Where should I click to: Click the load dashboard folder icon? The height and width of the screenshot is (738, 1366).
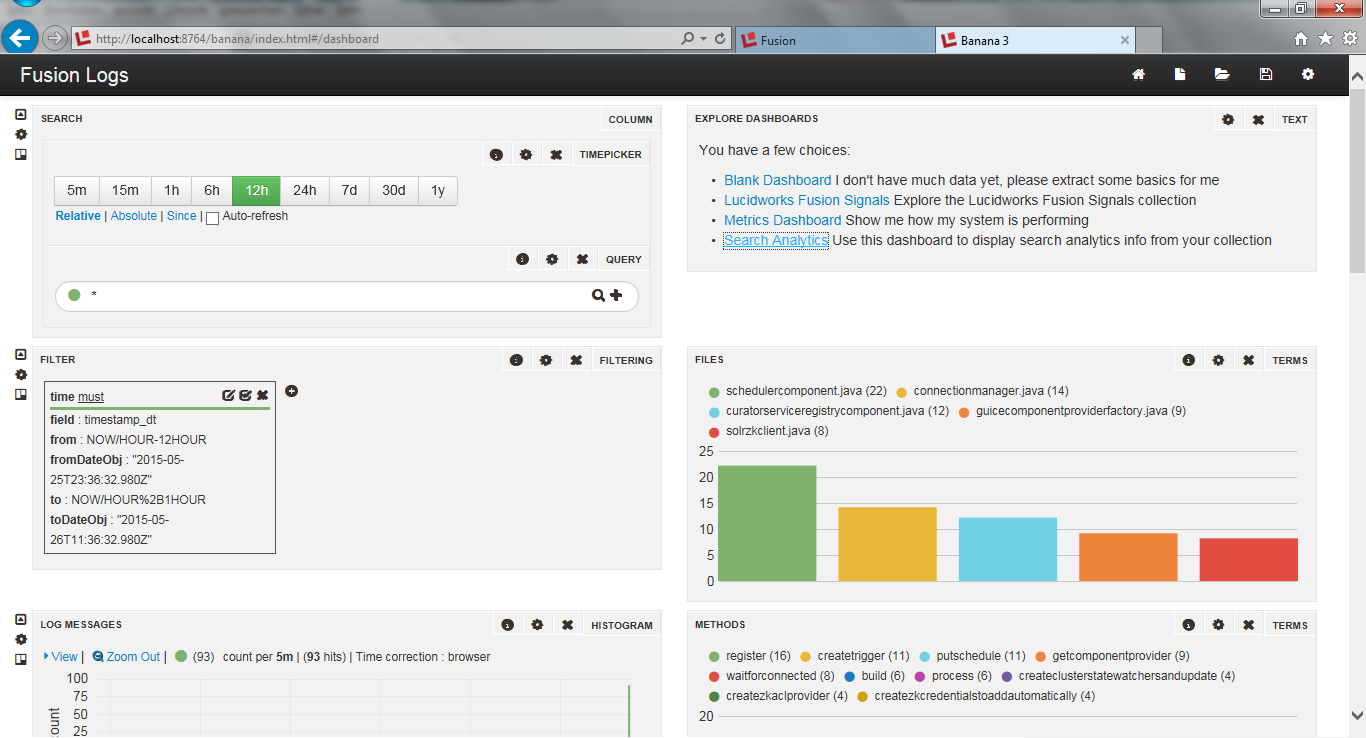pyautogui.click(x=1222, y=75)
